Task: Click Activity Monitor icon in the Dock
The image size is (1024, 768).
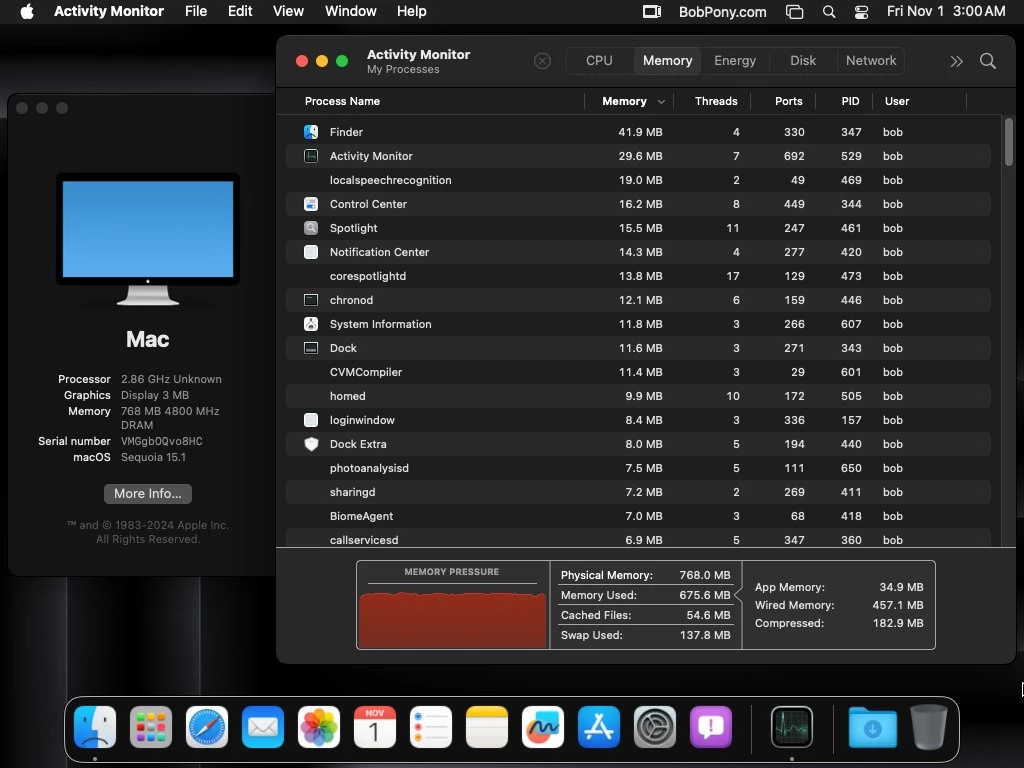Action: [x=792, y=727]
